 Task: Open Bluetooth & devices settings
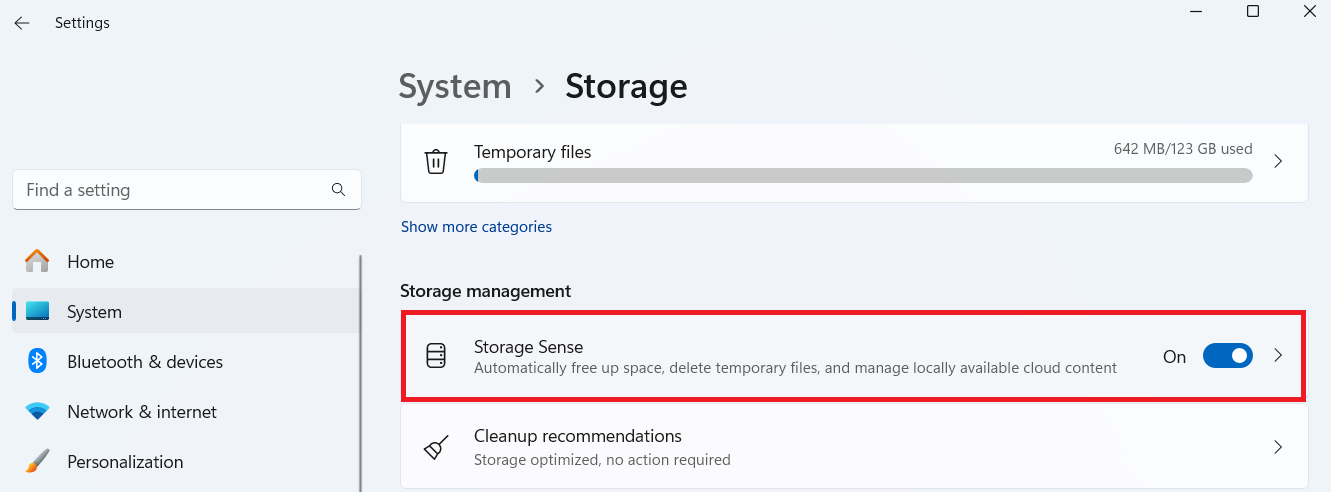tap(145, 362)
